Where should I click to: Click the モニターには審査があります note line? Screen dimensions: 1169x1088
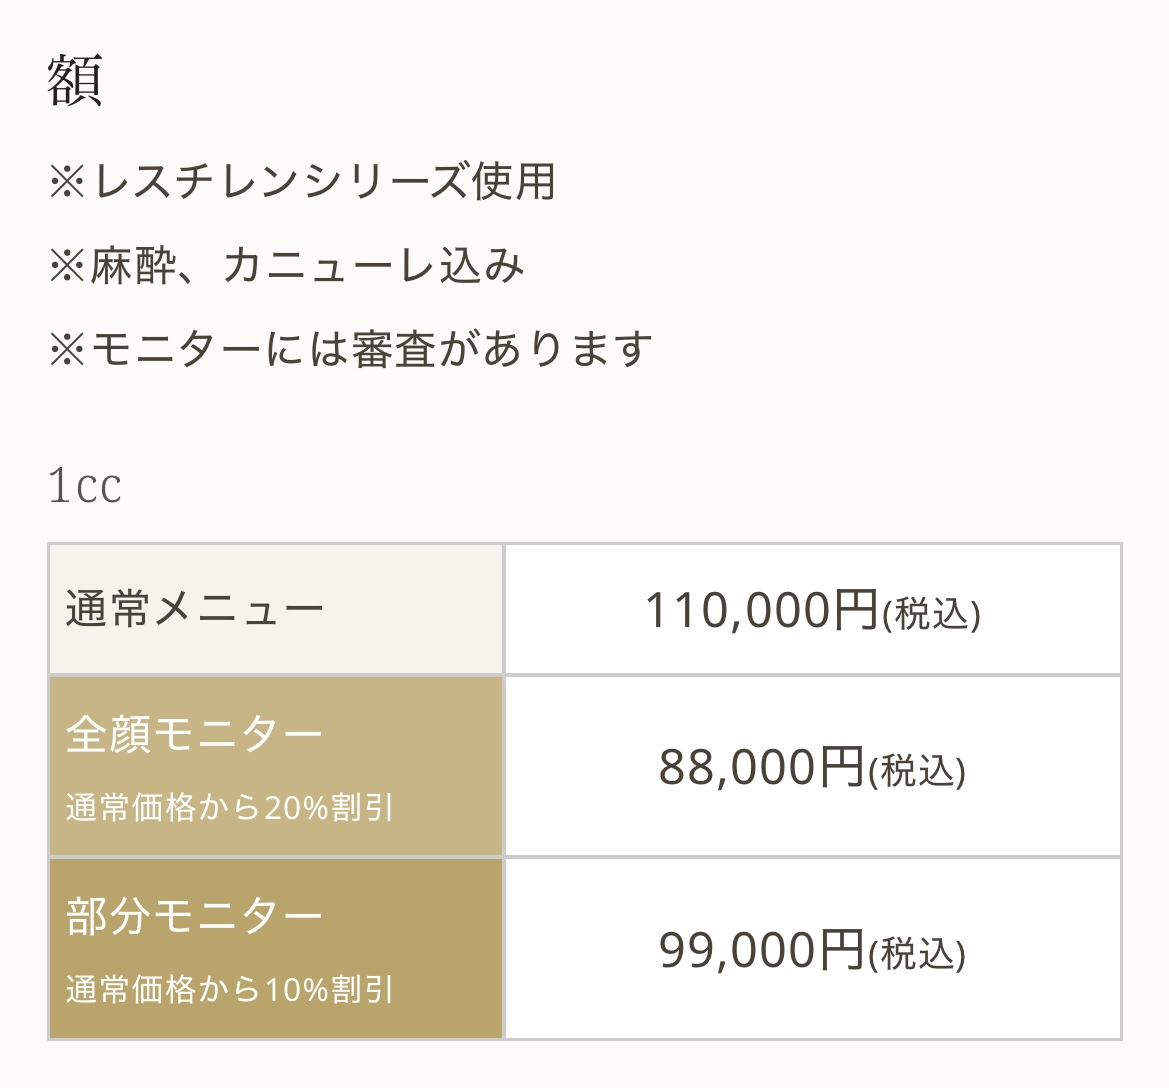click(372, 350)
